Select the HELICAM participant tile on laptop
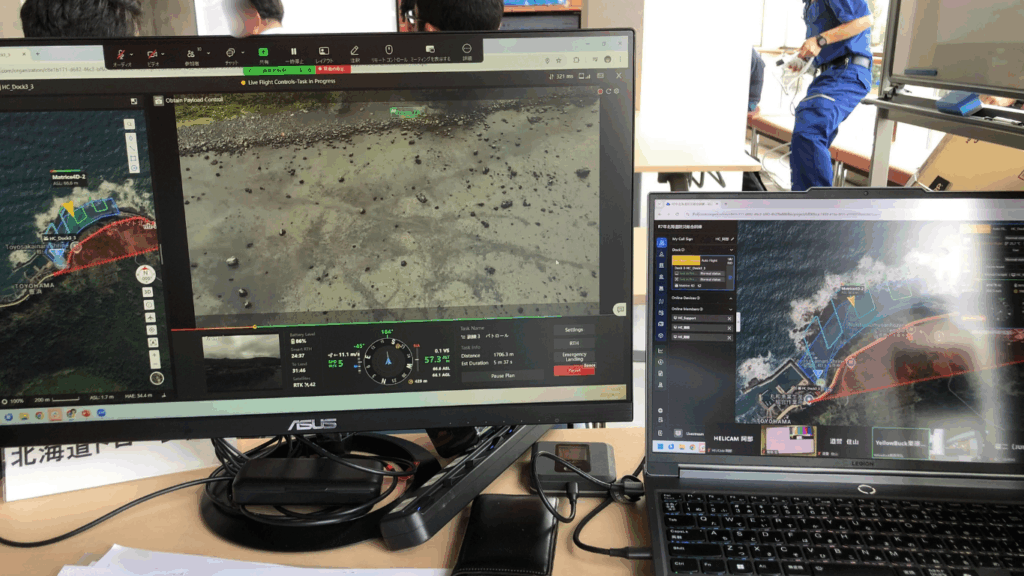 click(x=733, y=441)
